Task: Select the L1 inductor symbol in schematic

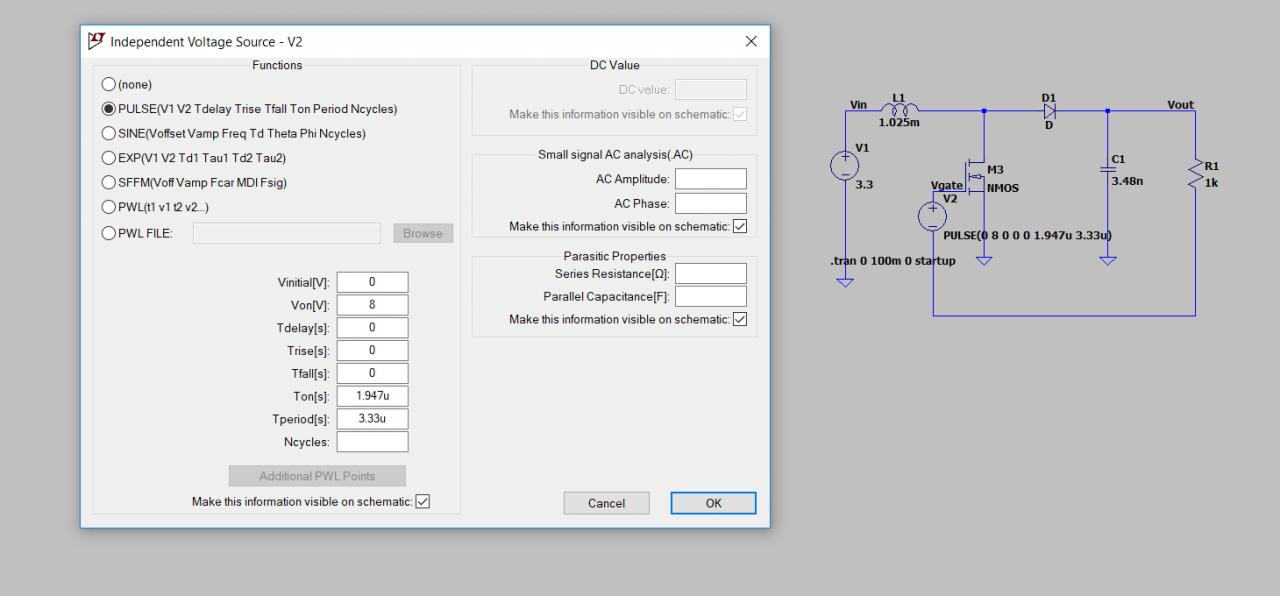Action: pos(898,108)
